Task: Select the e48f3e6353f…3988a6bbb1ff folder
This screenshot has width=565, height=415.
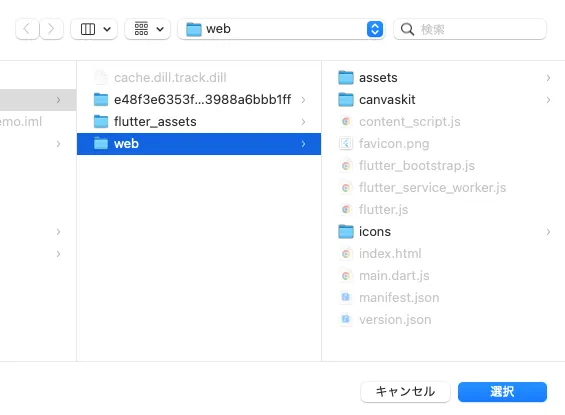Action: [199, 100]
